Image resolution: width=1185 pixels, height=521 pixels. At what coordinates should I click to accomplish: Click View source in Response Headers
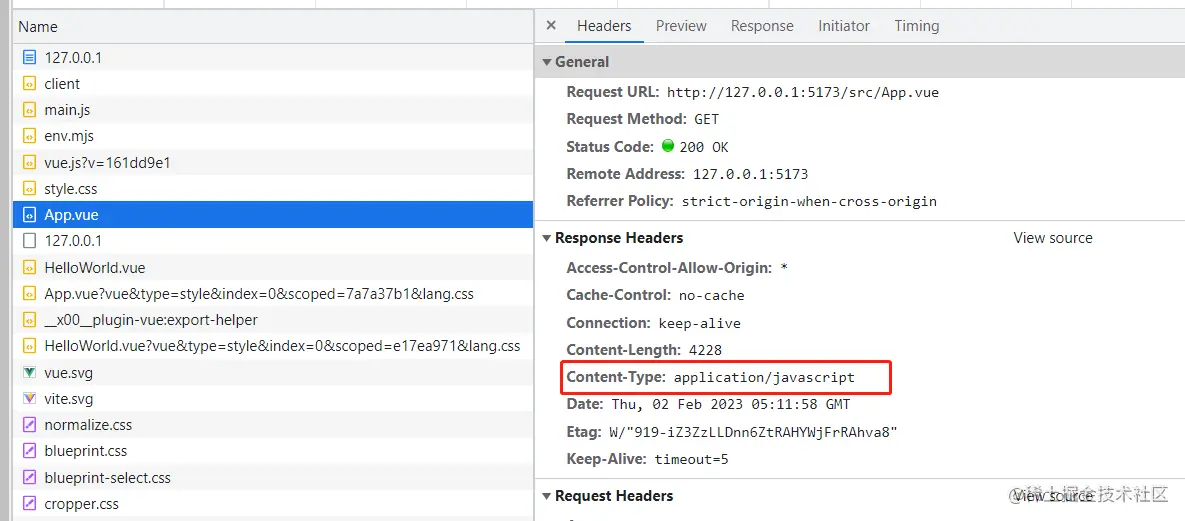click(1053, 237)
